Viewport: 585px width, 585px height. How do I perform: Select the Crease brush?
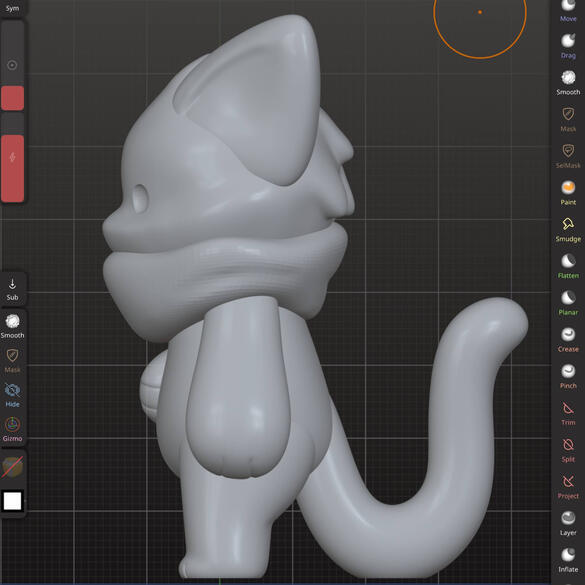tap(568, 340)
